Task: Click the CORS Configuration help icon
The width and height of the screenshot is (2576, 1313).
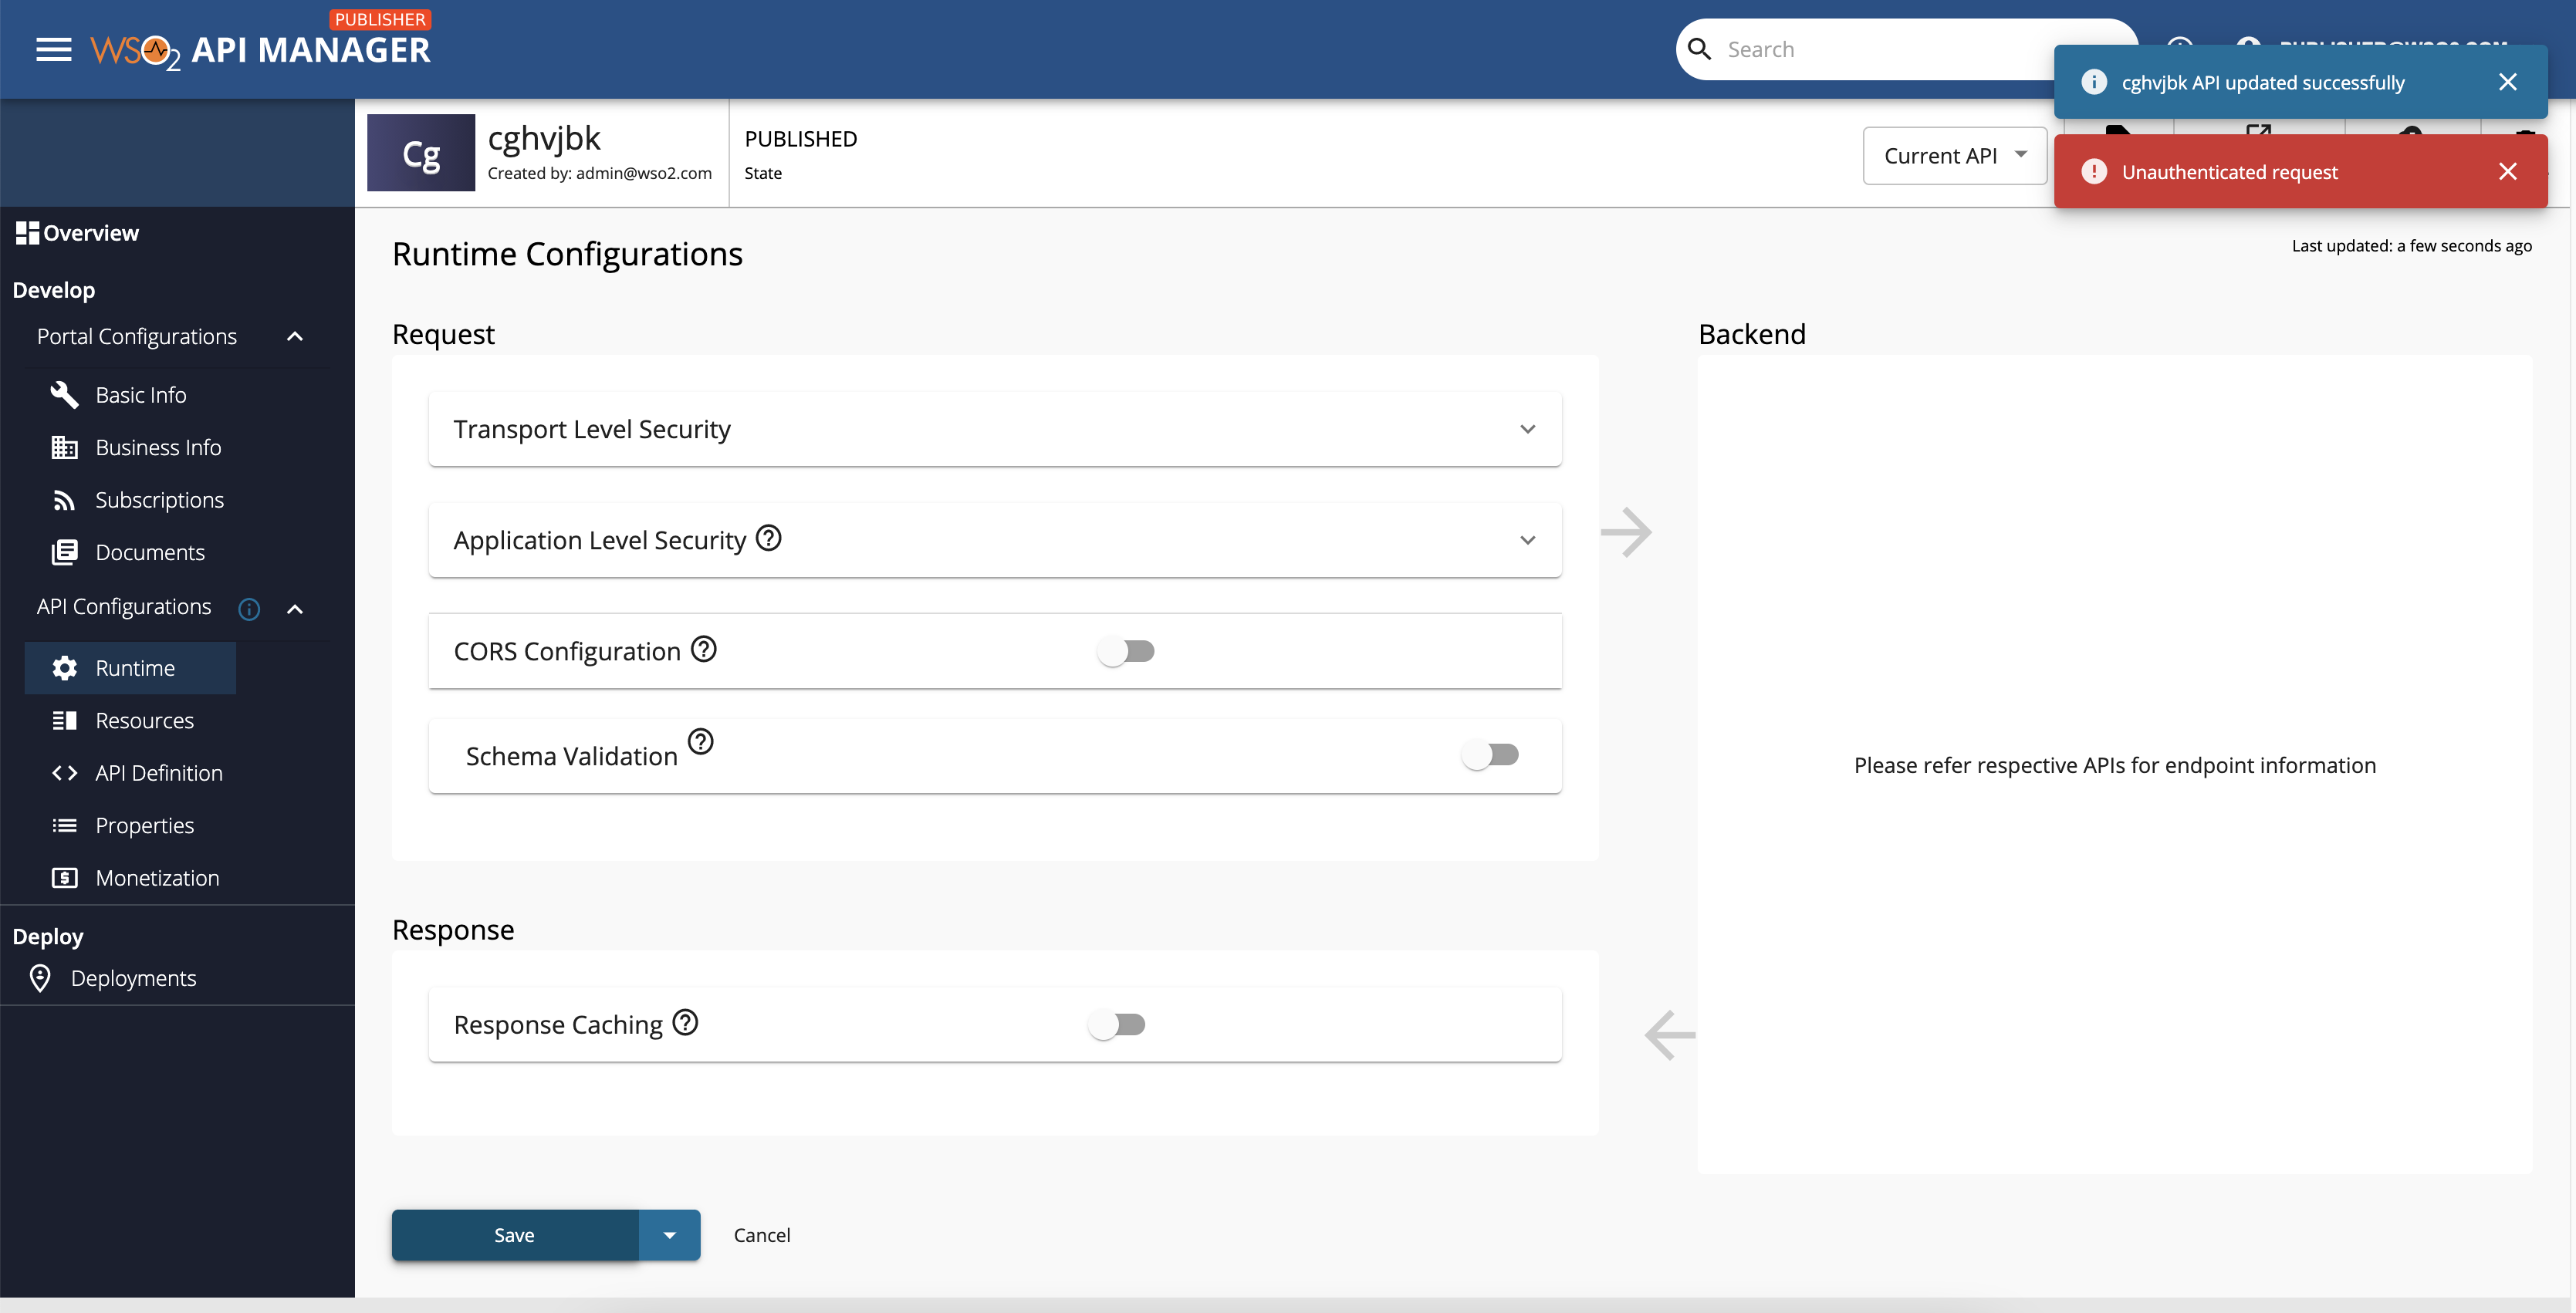Action: (704, 649)
